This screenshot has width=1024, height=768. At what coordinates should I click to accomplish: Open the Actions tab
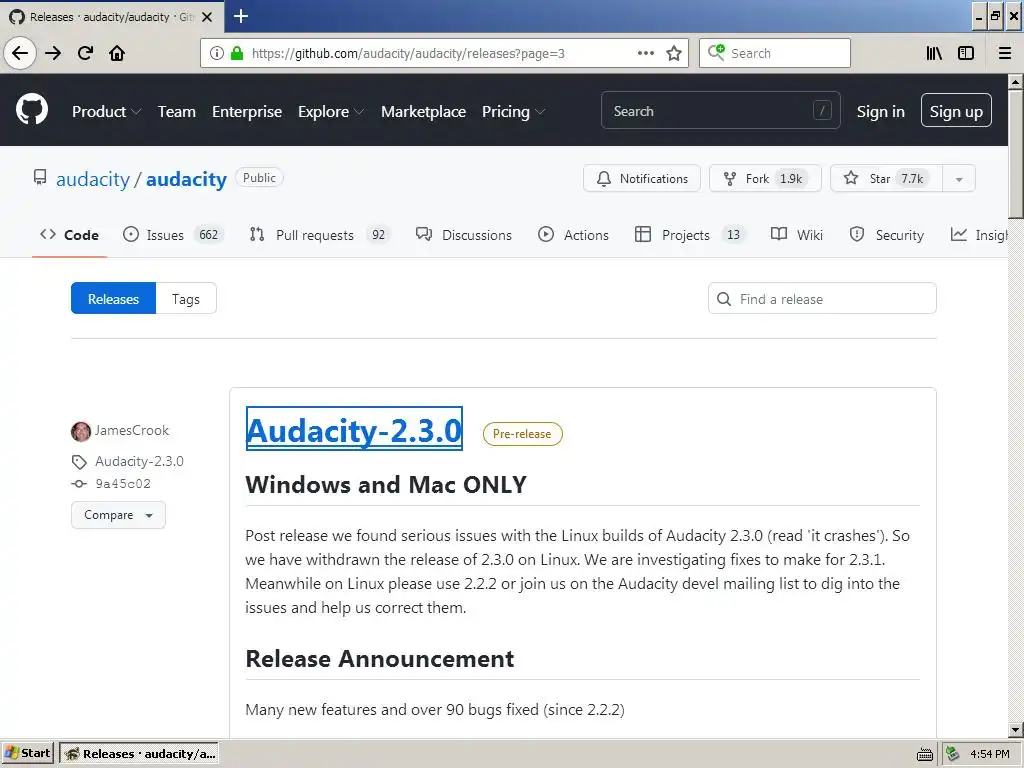[x=573, y=235]
